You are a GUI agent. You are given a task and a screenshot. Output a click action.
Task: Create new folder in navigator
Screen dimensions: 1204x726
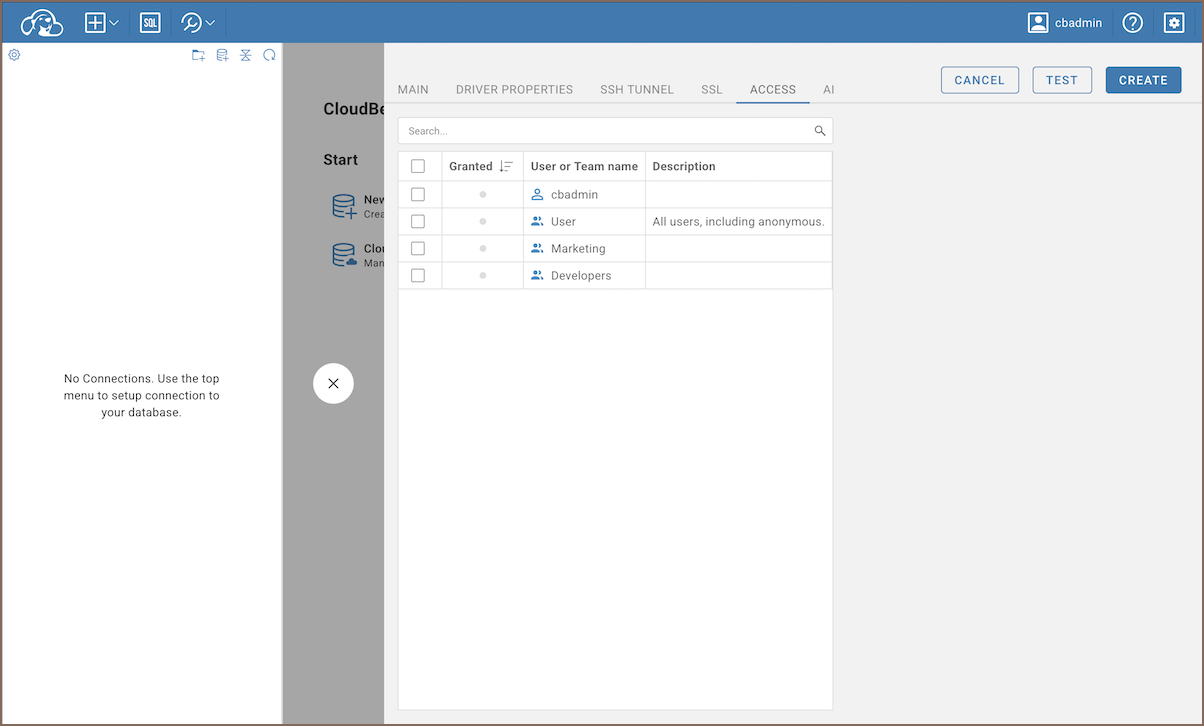coord(198,55)
